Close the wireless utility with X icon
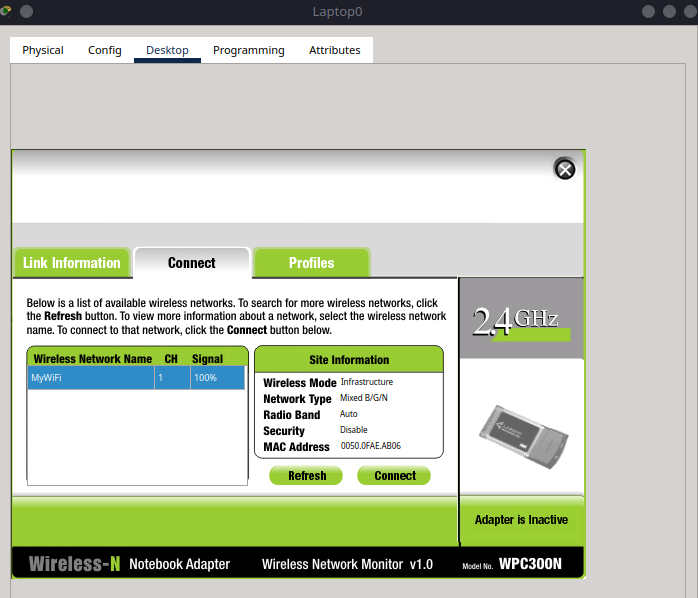698x598 pixels. pyautogui.click(x=565, y=170)
